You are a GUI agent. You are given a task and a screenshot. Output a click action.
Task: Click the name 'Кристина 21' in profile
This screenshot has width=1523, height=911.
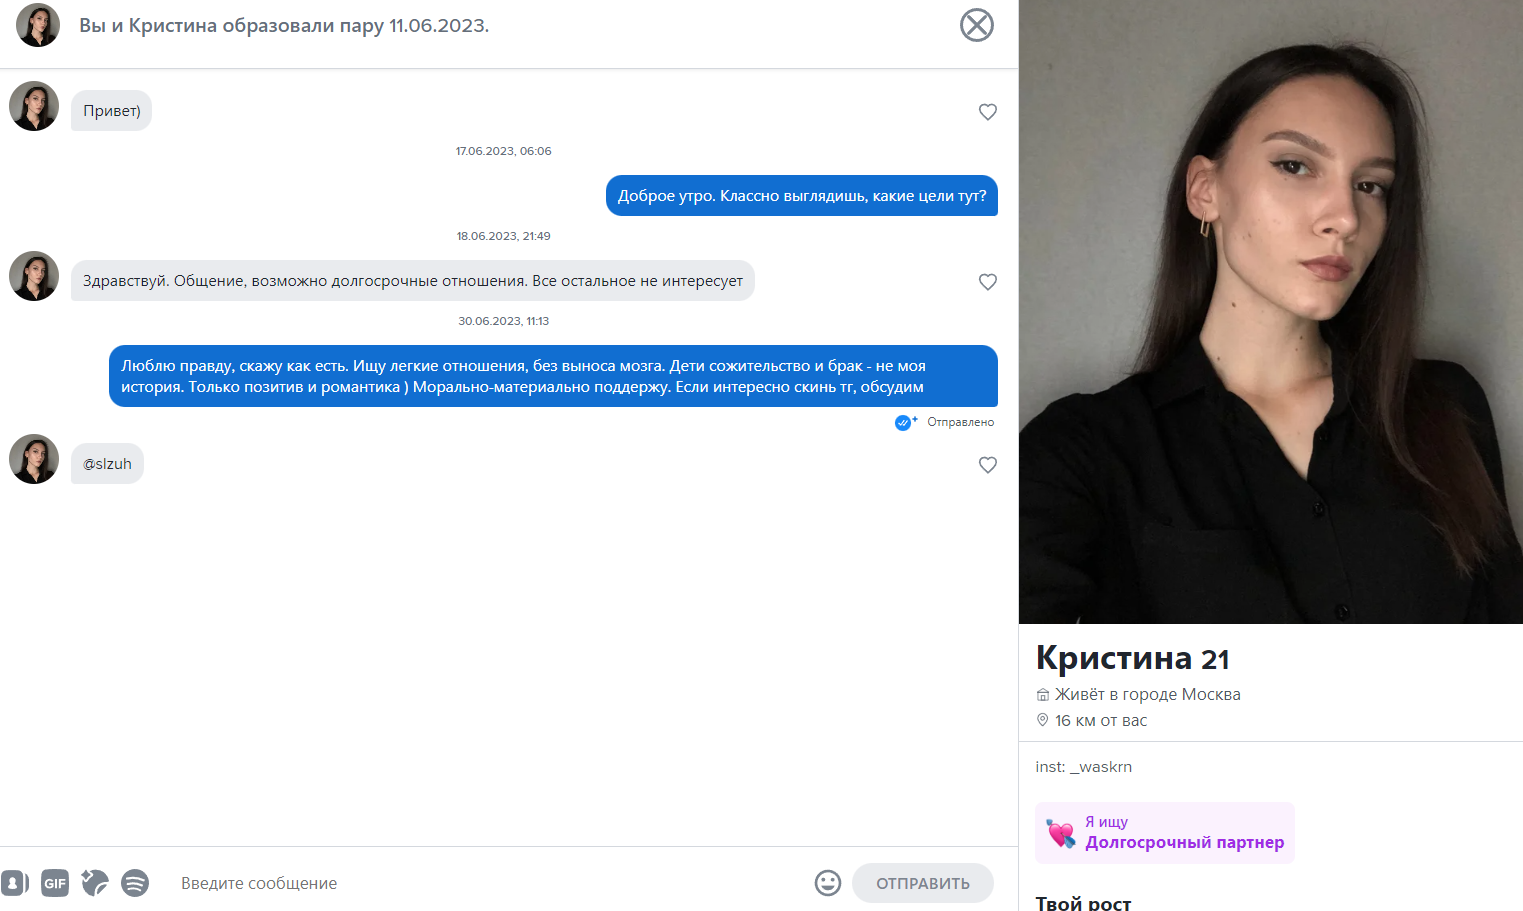pos(1132,658)
